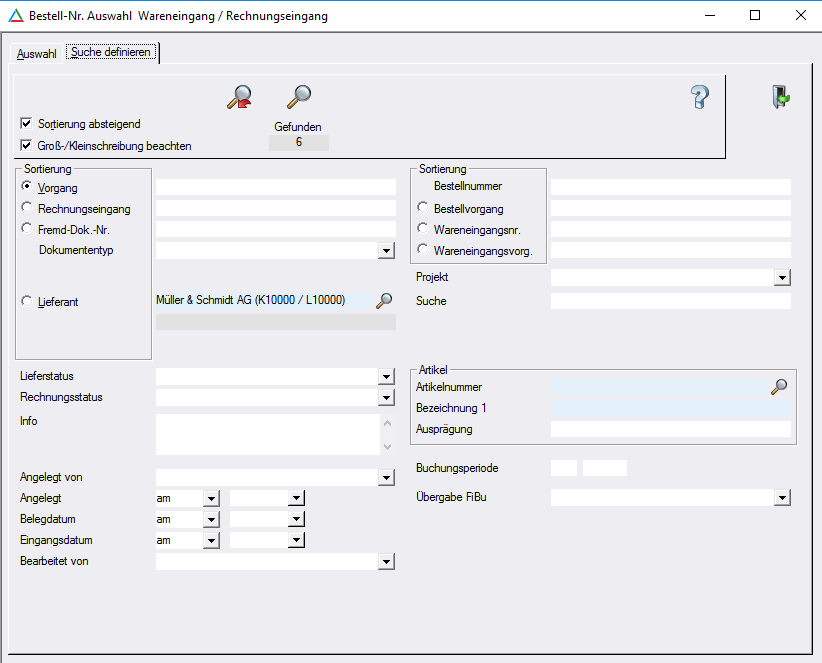This screenshot has width=822, height=663.
Task: Select the Suche definieren tab
Action: [x=112, y=53]
